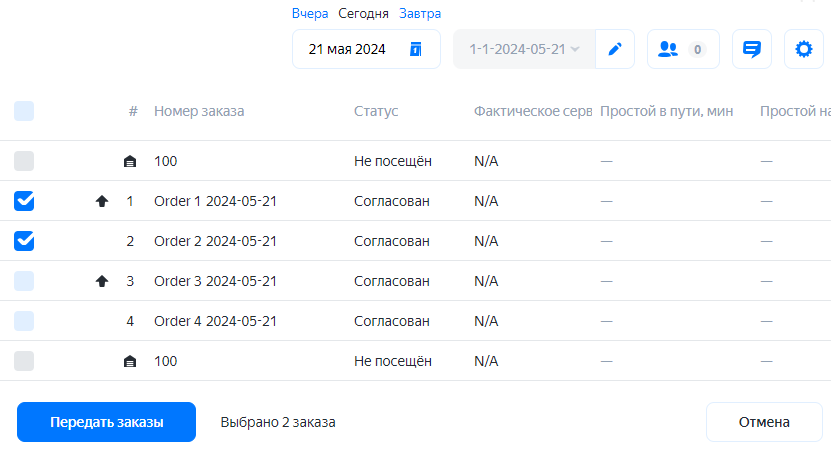Click the Отмена button
The image size is (836, 453).
coord(764,422)
